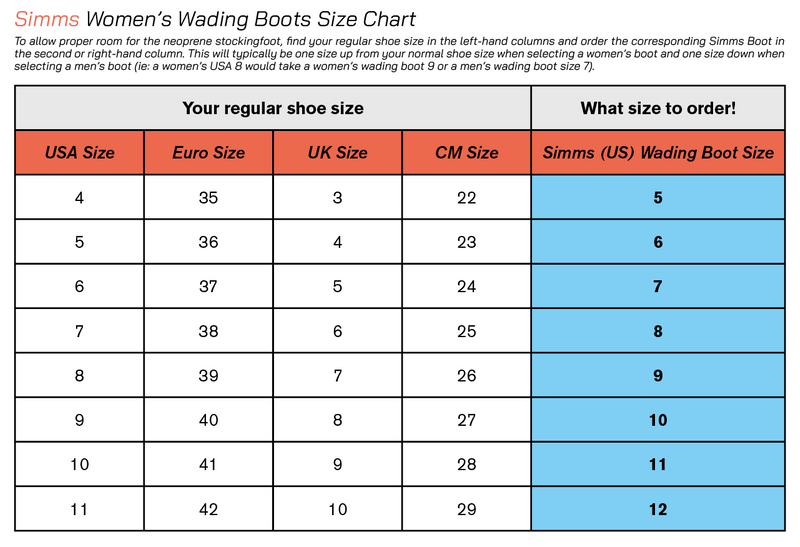Screen dimensions: 800x547
Task: Click the Euro size 38 cell
Action: click(208, 331)
